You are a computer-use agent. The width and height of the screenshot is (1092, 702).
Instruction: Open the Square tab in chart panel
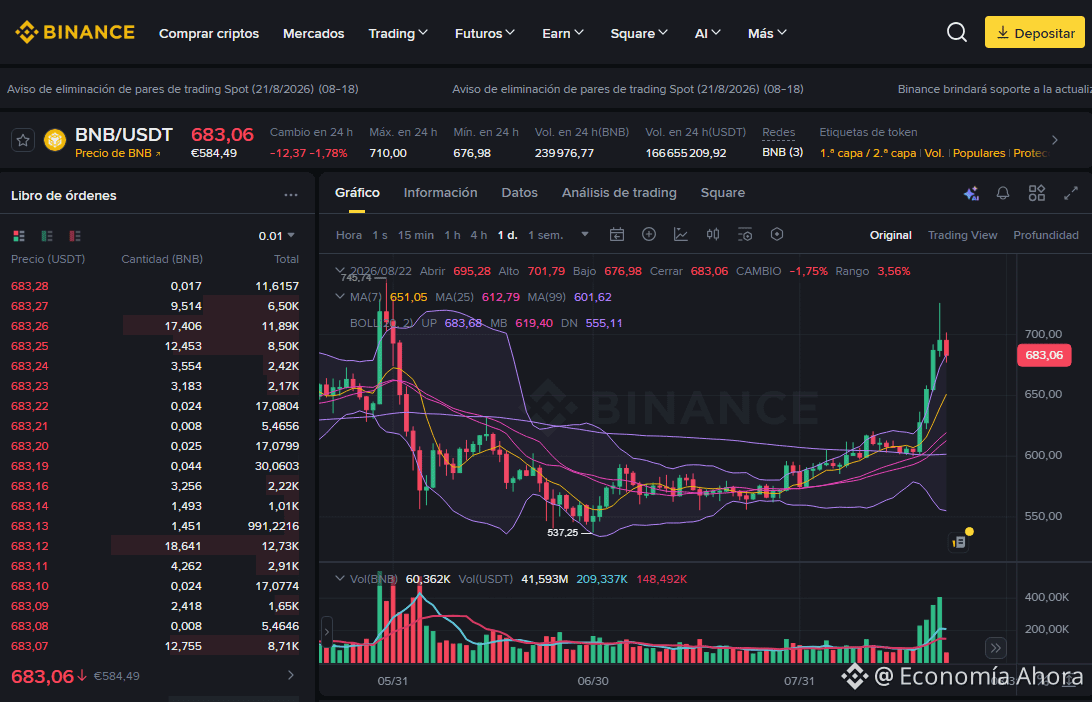tap(723, 193)
